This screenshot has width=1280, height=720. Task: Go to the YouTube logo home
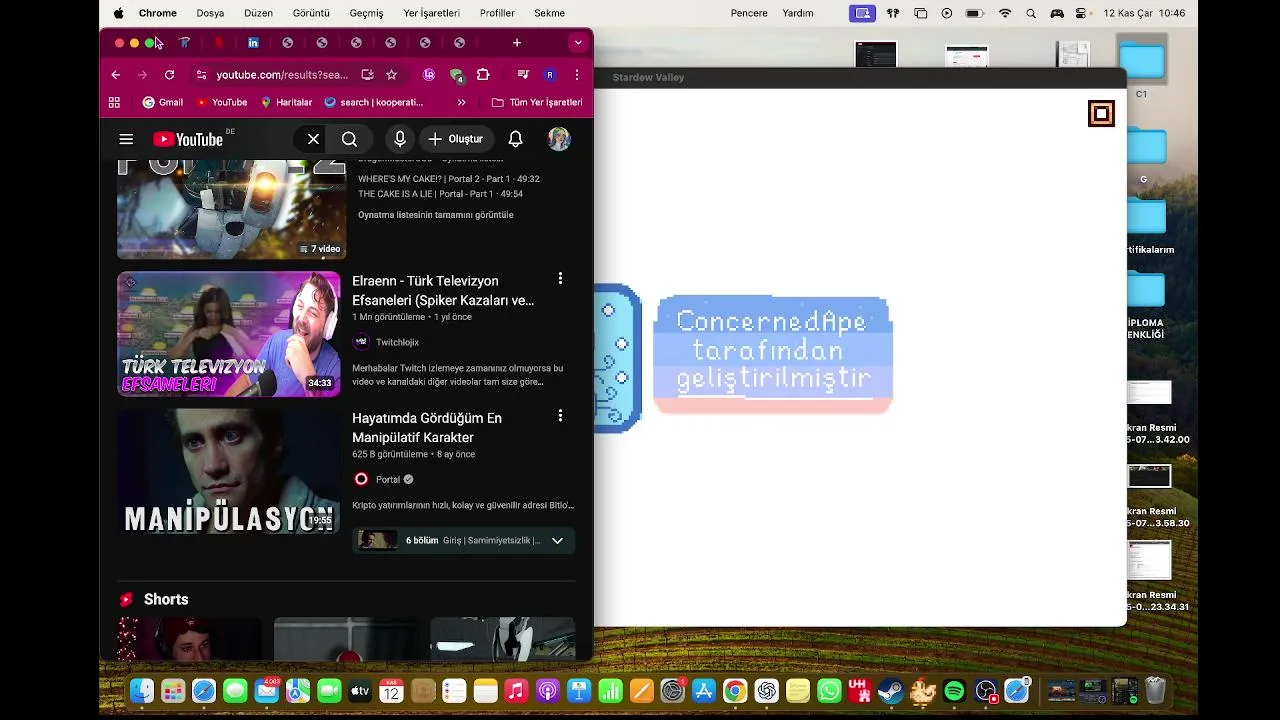coord(187,139)
